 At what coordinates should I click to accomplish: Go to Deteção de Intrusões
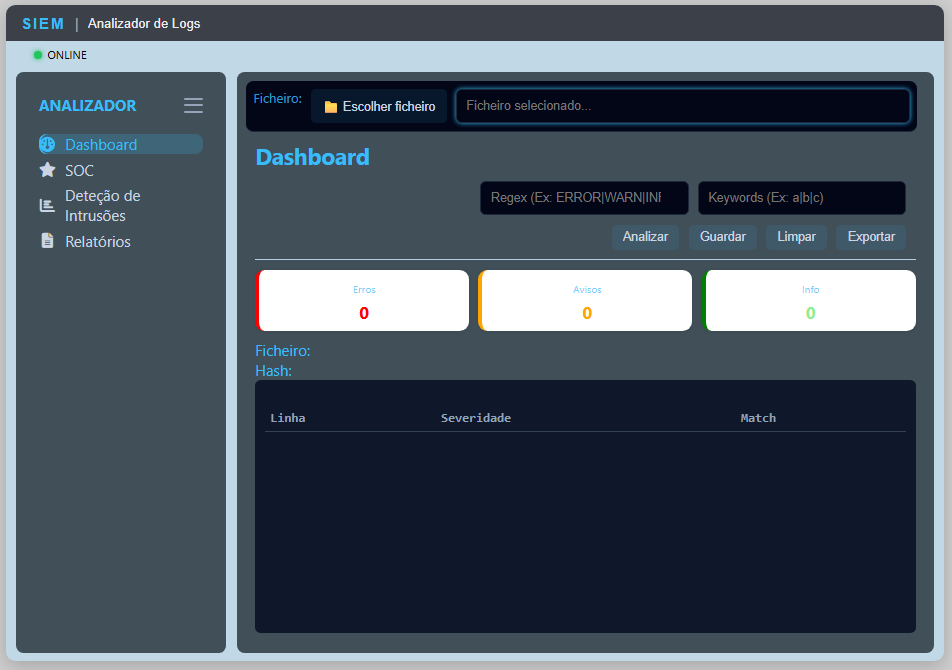tap(103, 206)
